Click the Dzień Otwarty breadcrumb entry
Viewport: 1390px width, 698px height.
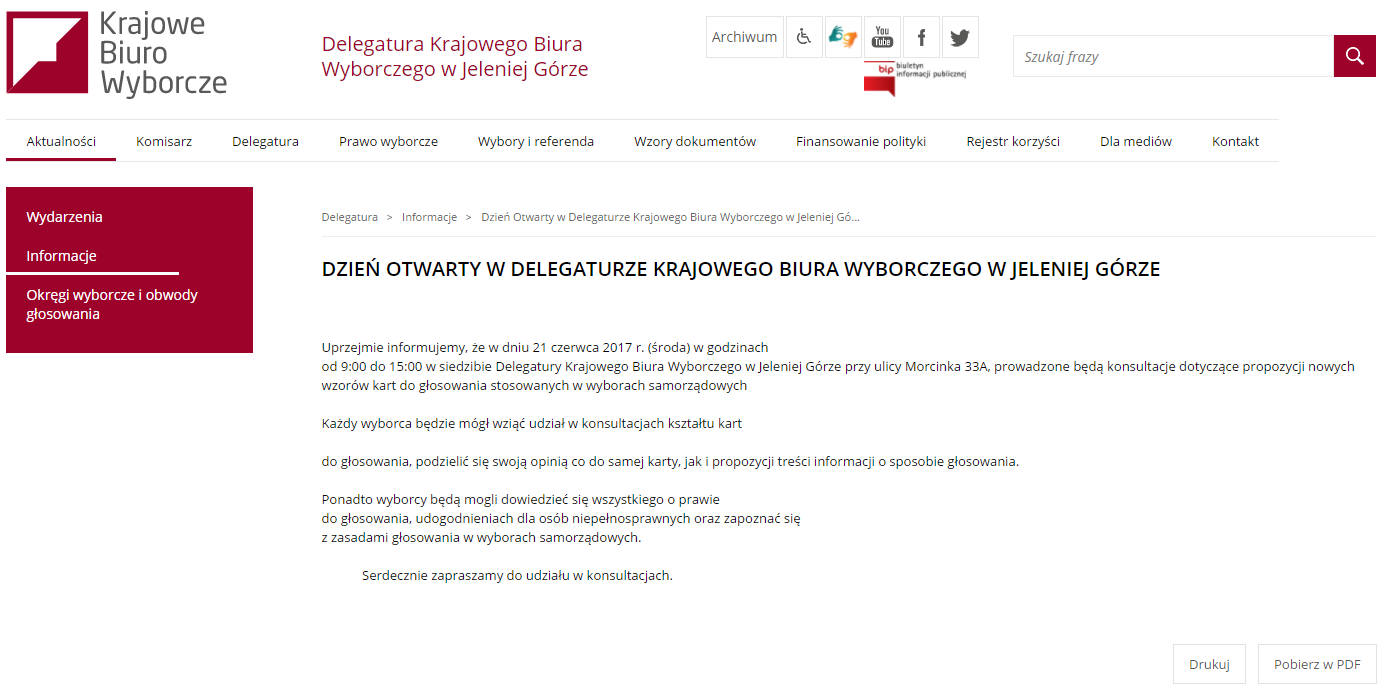coord(670,217)
